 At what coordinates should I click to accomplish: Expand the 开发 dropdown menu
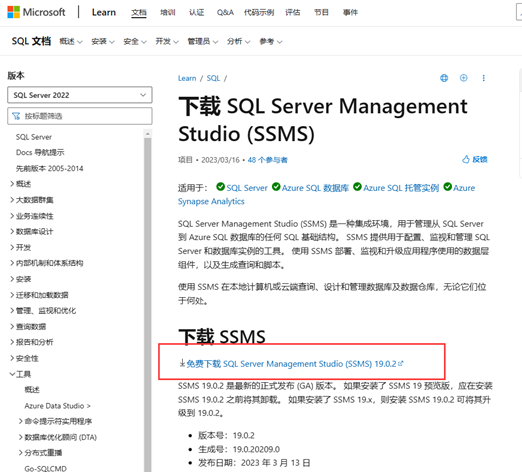(167, 41)
